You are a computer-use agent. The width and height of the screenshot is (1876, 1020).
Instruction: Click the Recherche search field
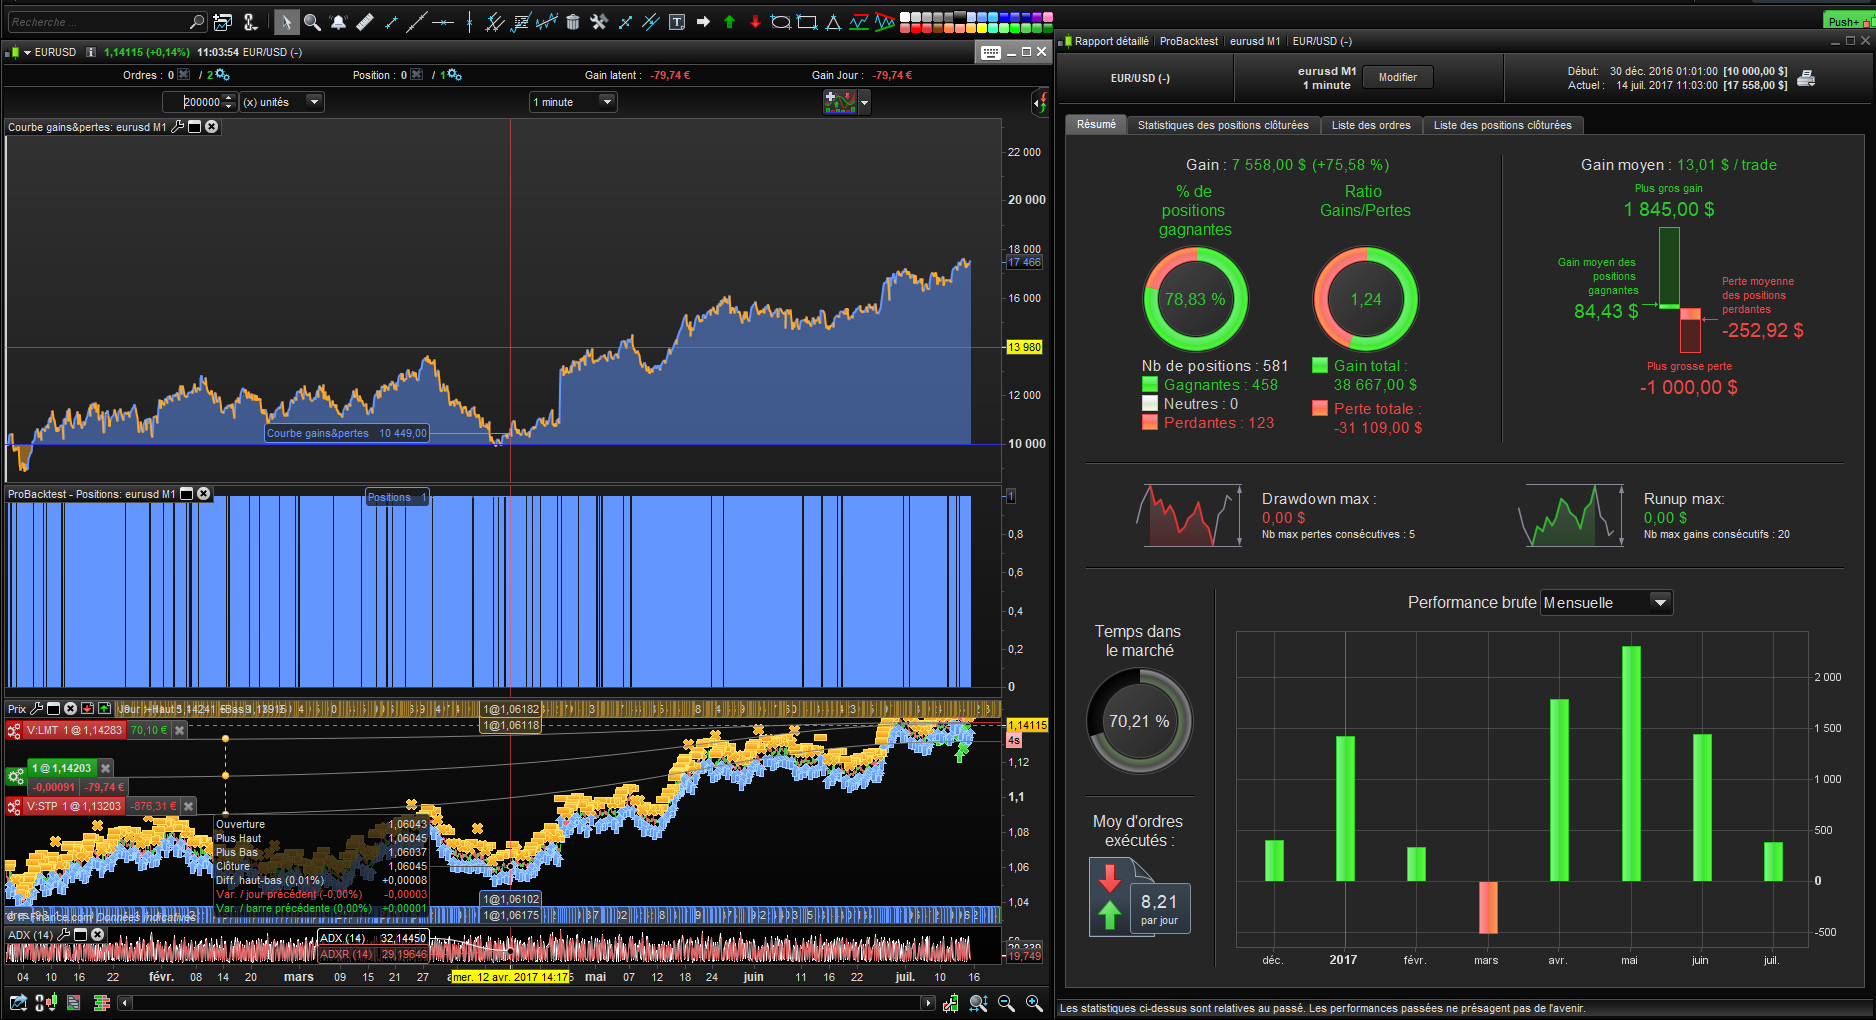pyautogui.click(x=107, y=22)
